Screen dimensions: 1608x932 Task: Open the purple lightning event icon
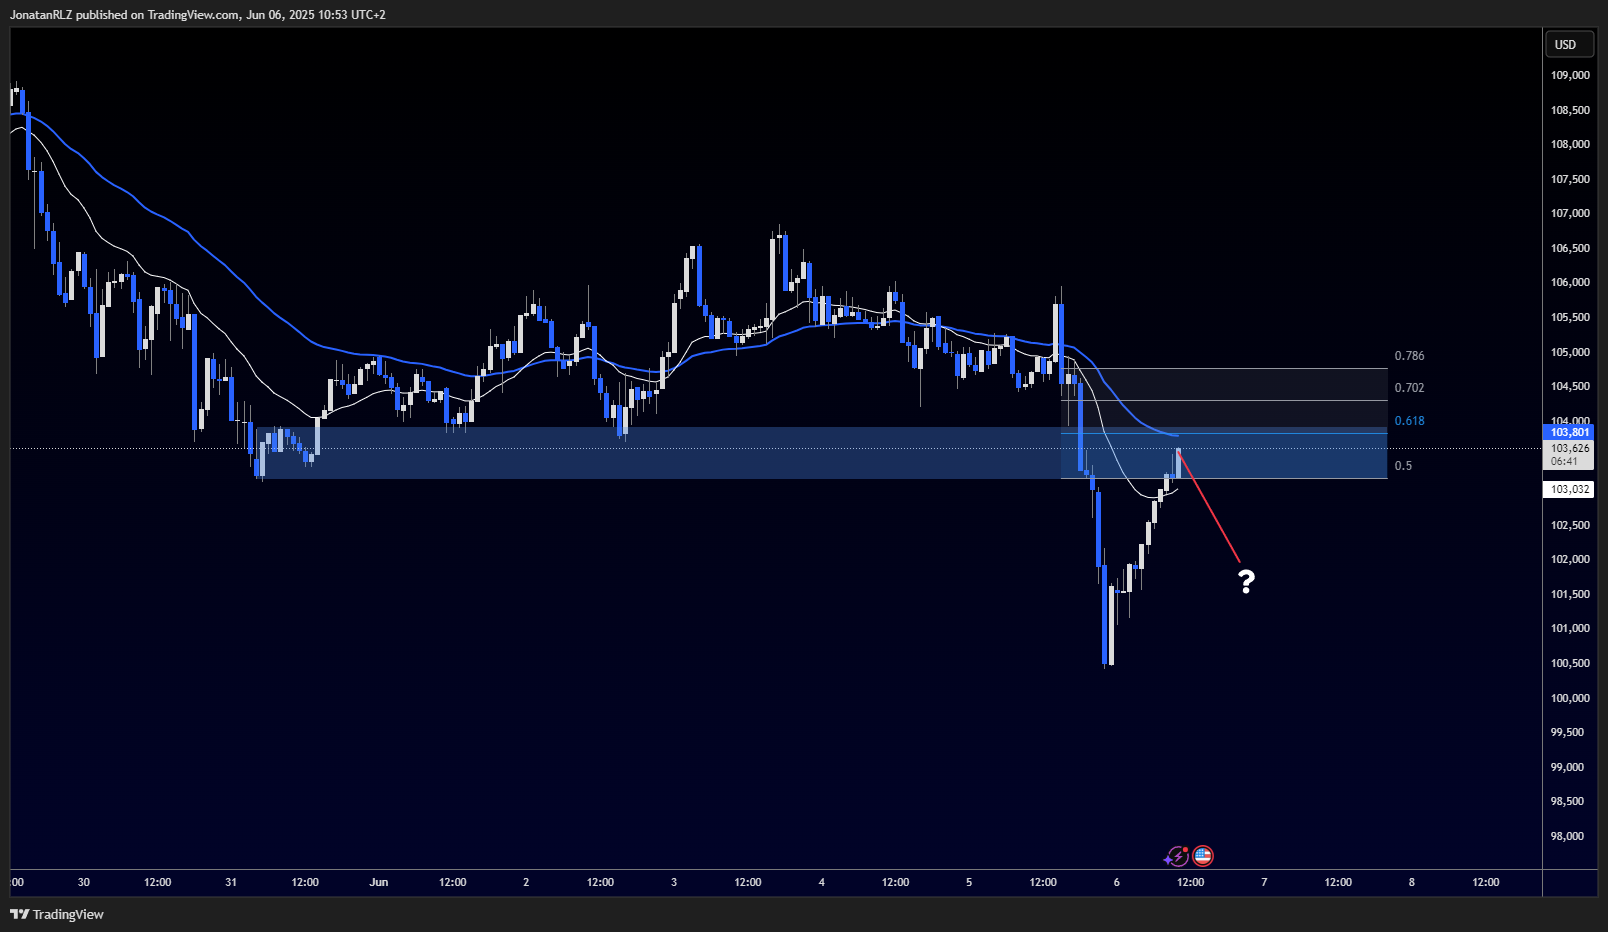1177,856
